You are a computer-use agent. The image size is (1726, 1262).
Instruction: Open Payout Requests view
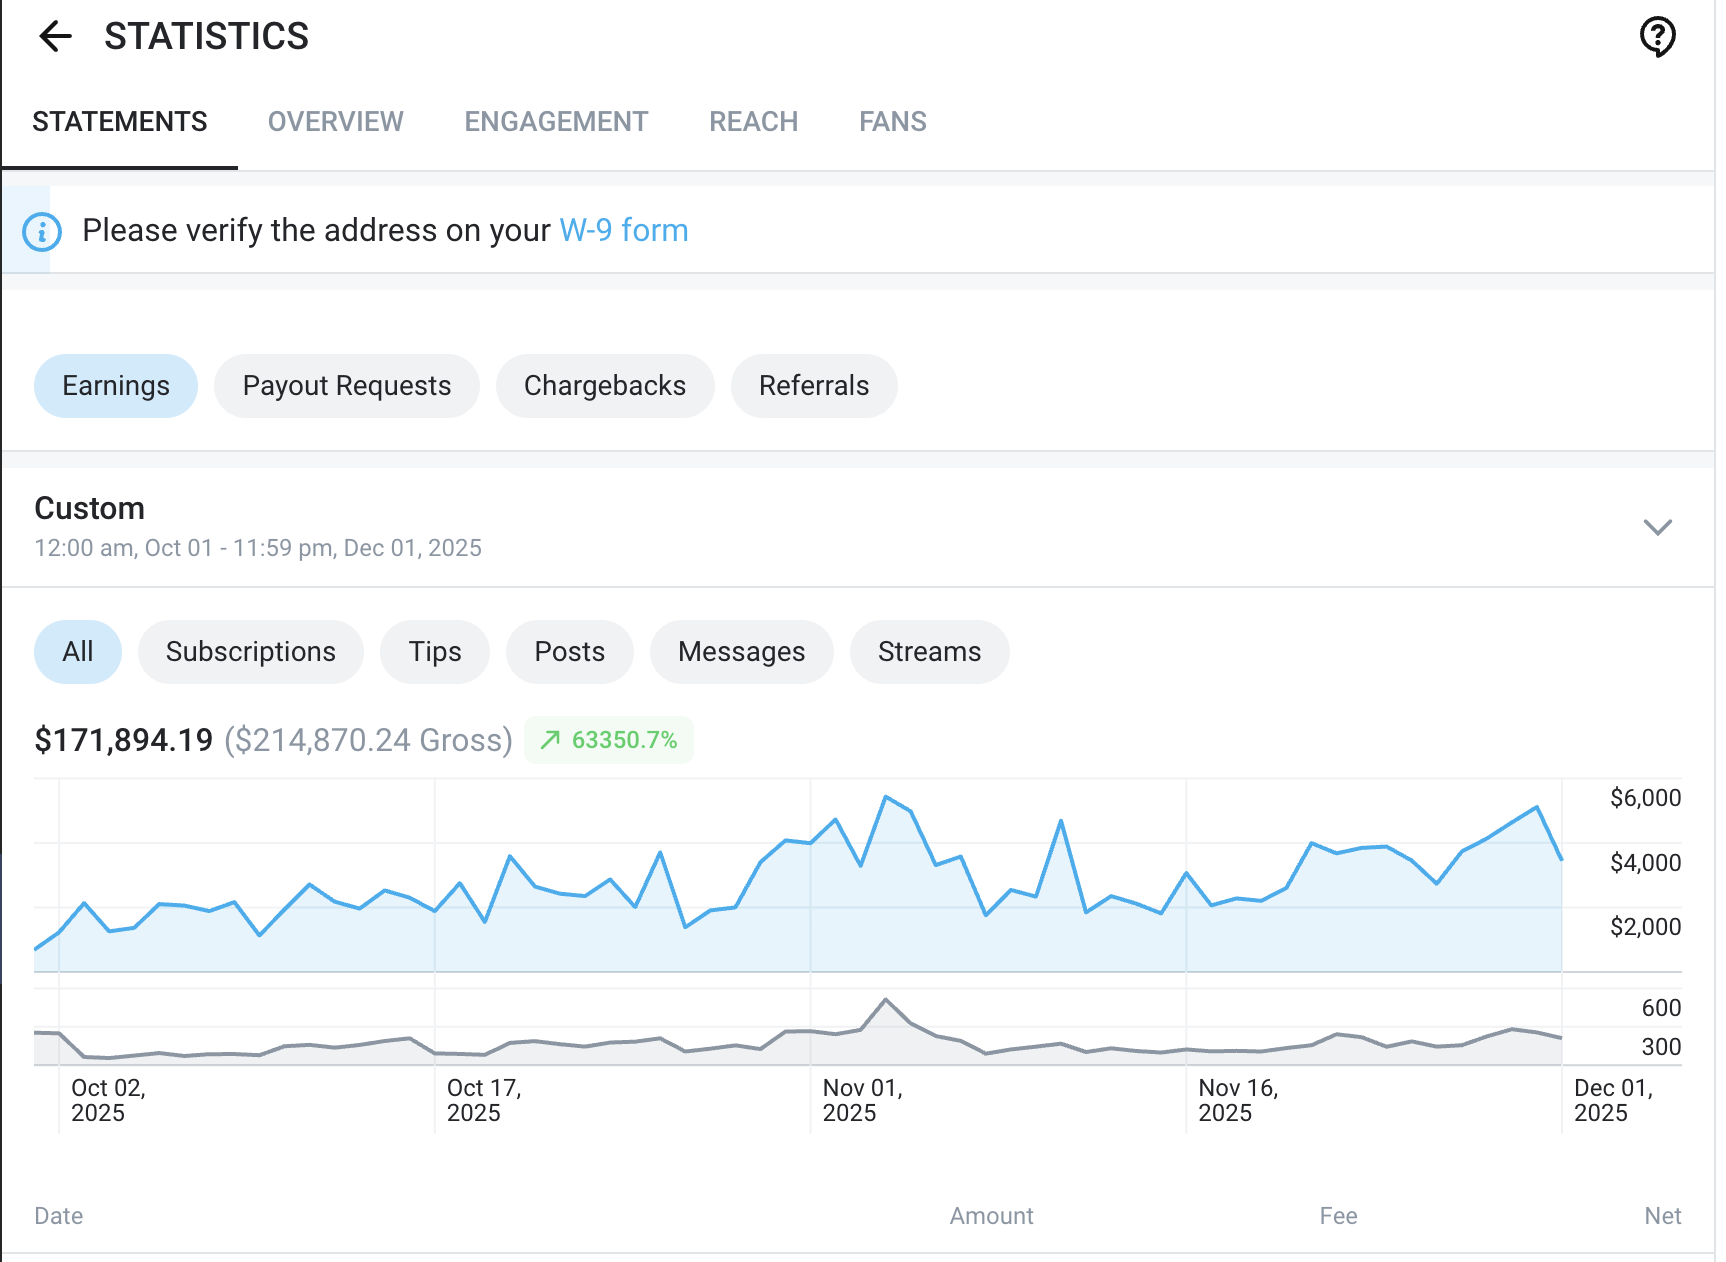click(x=346, y=385)
